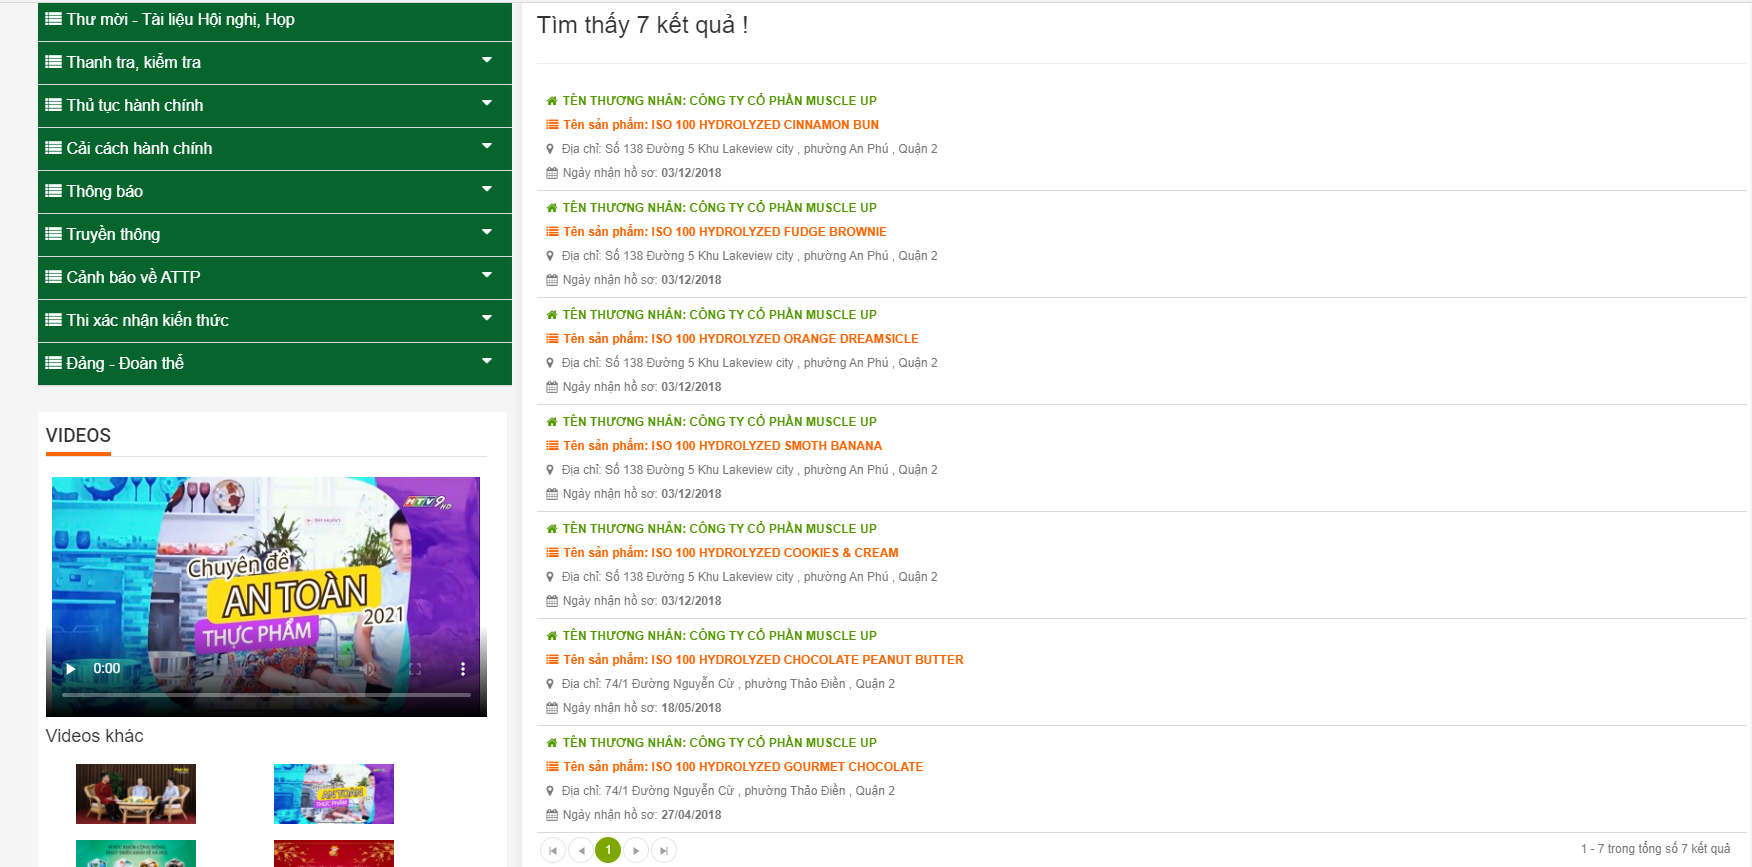Screen dimensions: 1752x867
Task: Click home icon of CINNAMON BUN result
Action: point(552,101)
